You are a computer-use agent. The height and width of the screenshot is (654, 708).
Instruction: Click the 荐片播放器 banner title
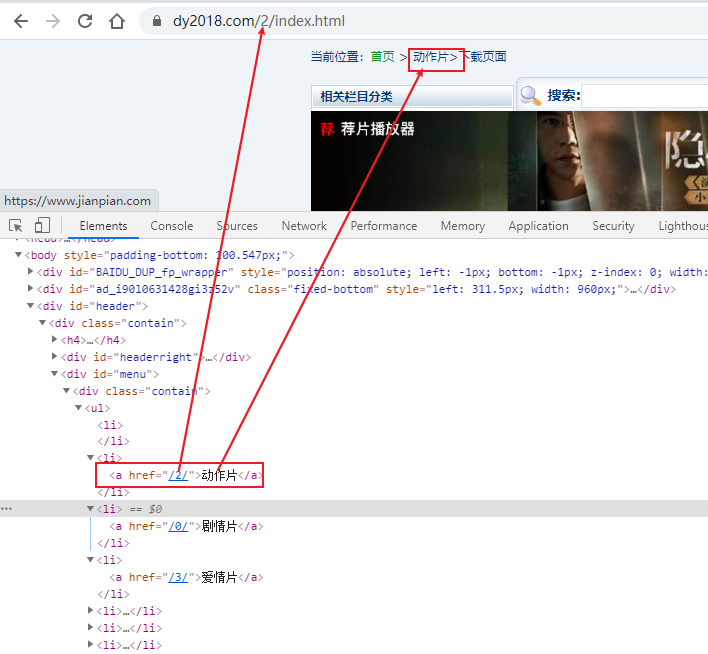[x=377, y=129]
